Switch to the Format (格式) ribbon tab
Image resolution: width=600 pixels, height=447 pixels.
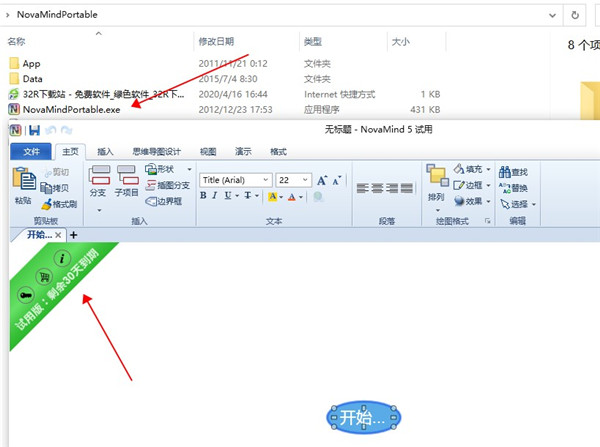279,152
